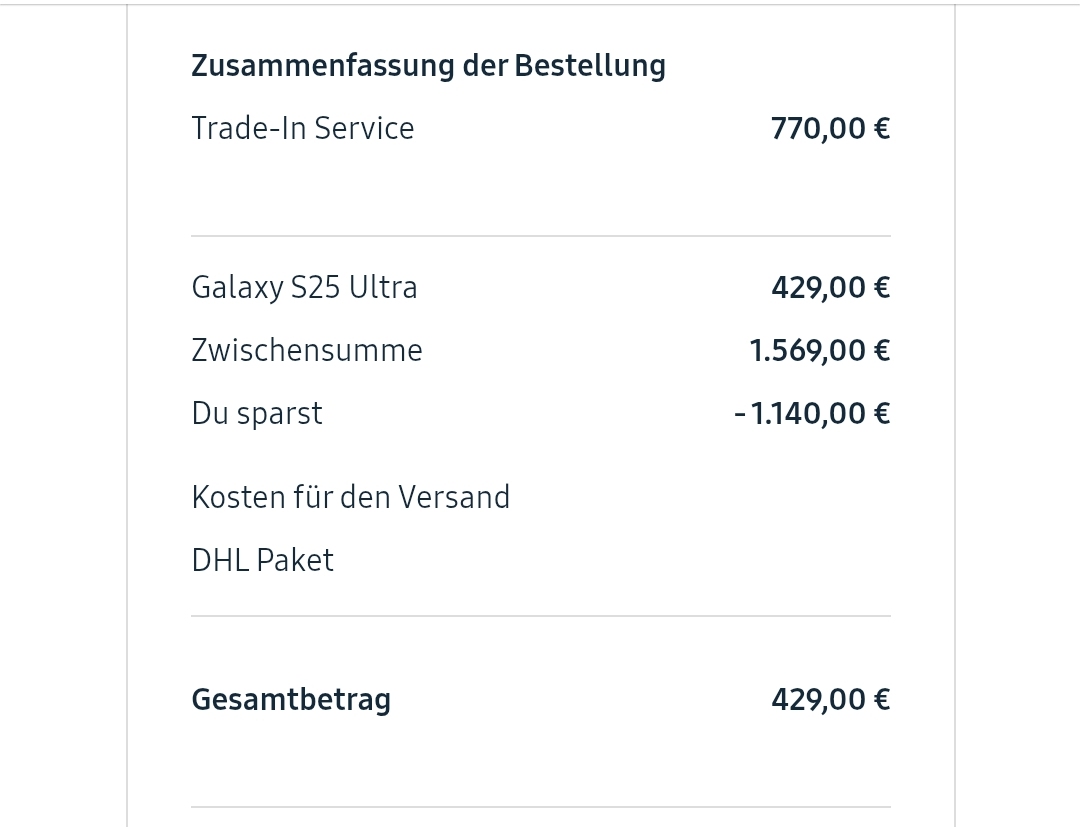Click the Zusammenfassung der Bestellung heading
Screen dimensions: 1080x827
tap(428, 66)
